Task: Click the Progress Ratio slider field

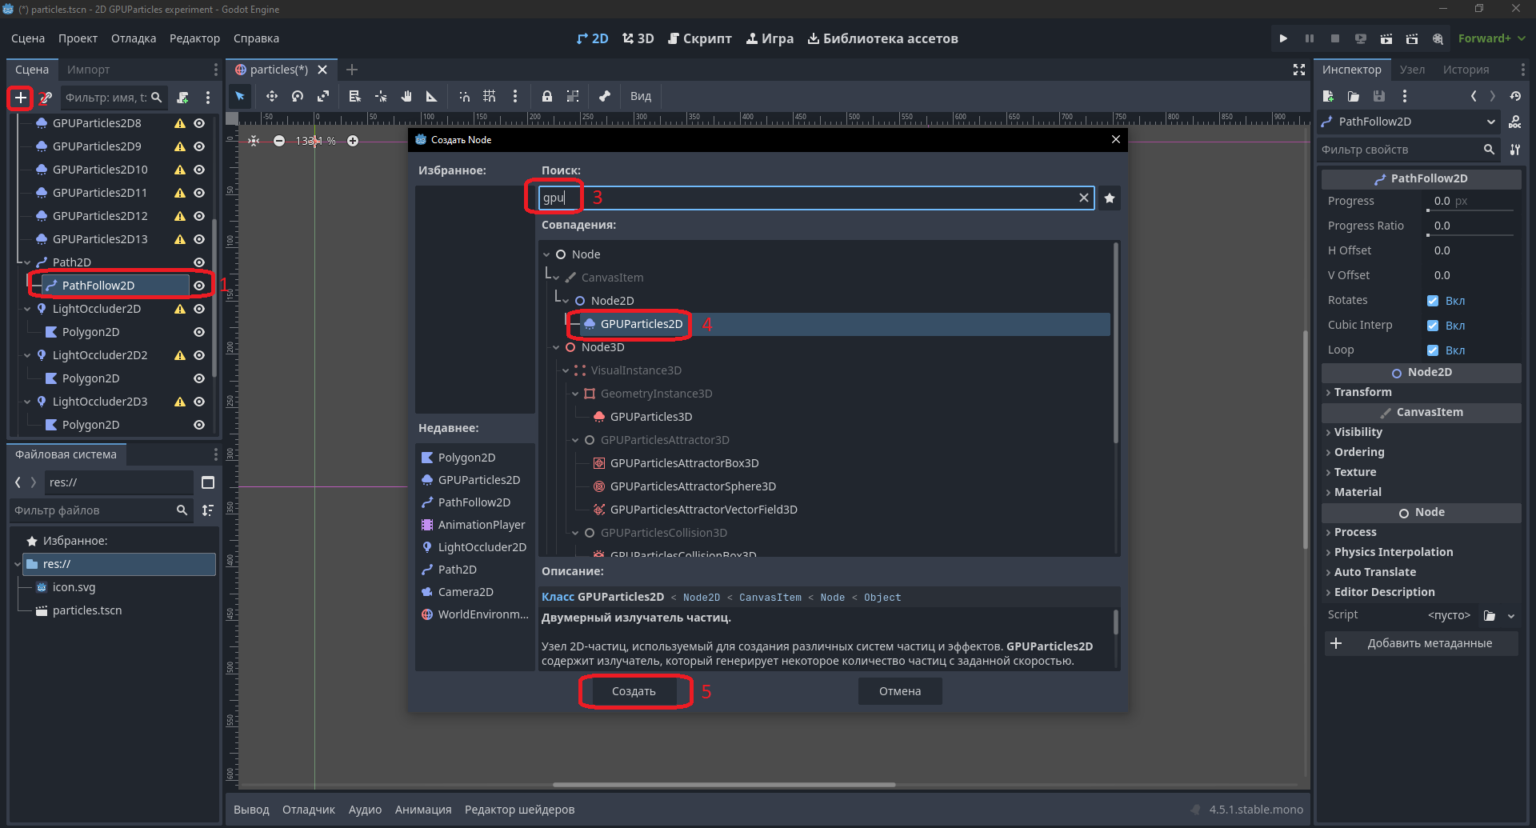Action: click(x=1469, y=226)
